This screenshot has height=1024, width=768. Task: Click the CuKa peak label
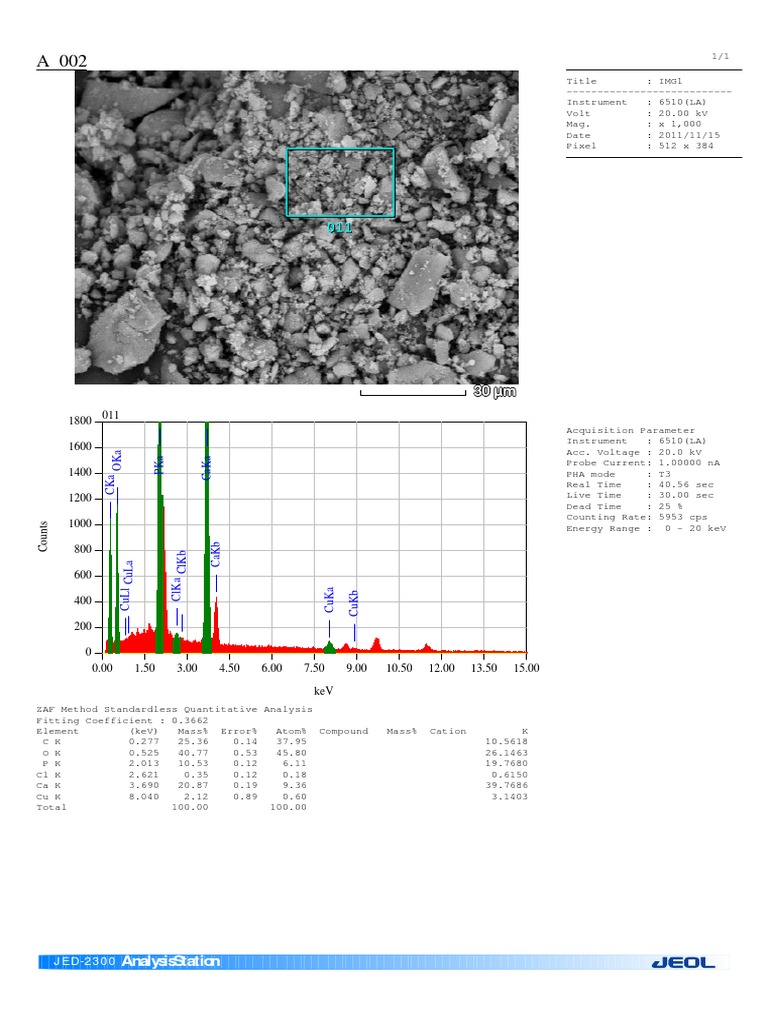(329, 600)
